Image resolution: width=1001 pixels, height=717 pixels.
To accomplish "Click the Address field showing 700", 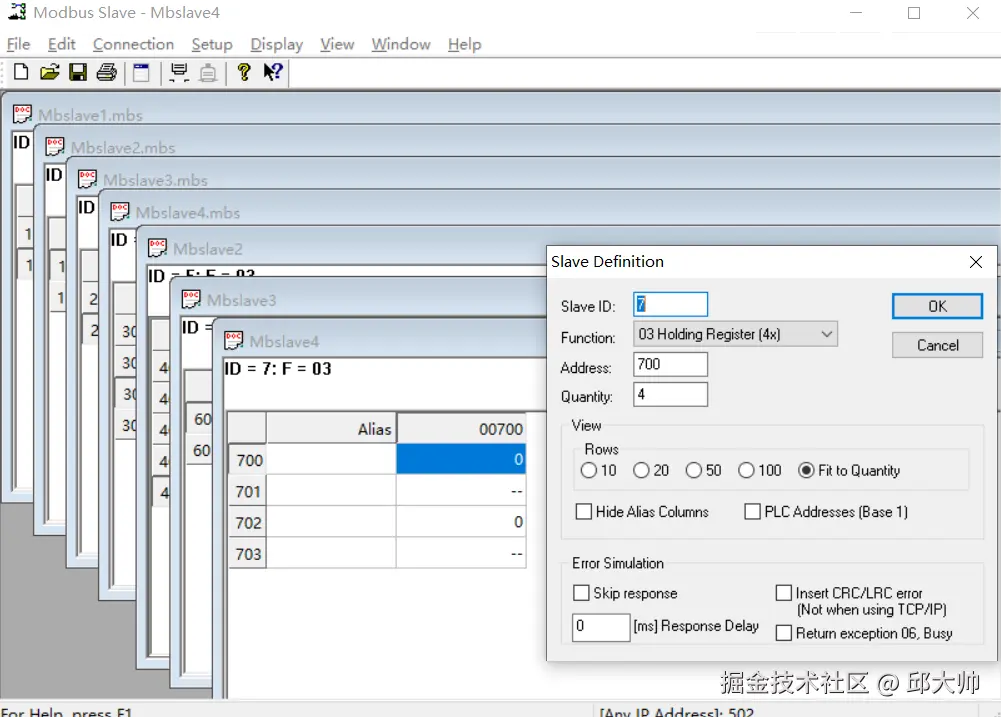I will click(670, 365).
